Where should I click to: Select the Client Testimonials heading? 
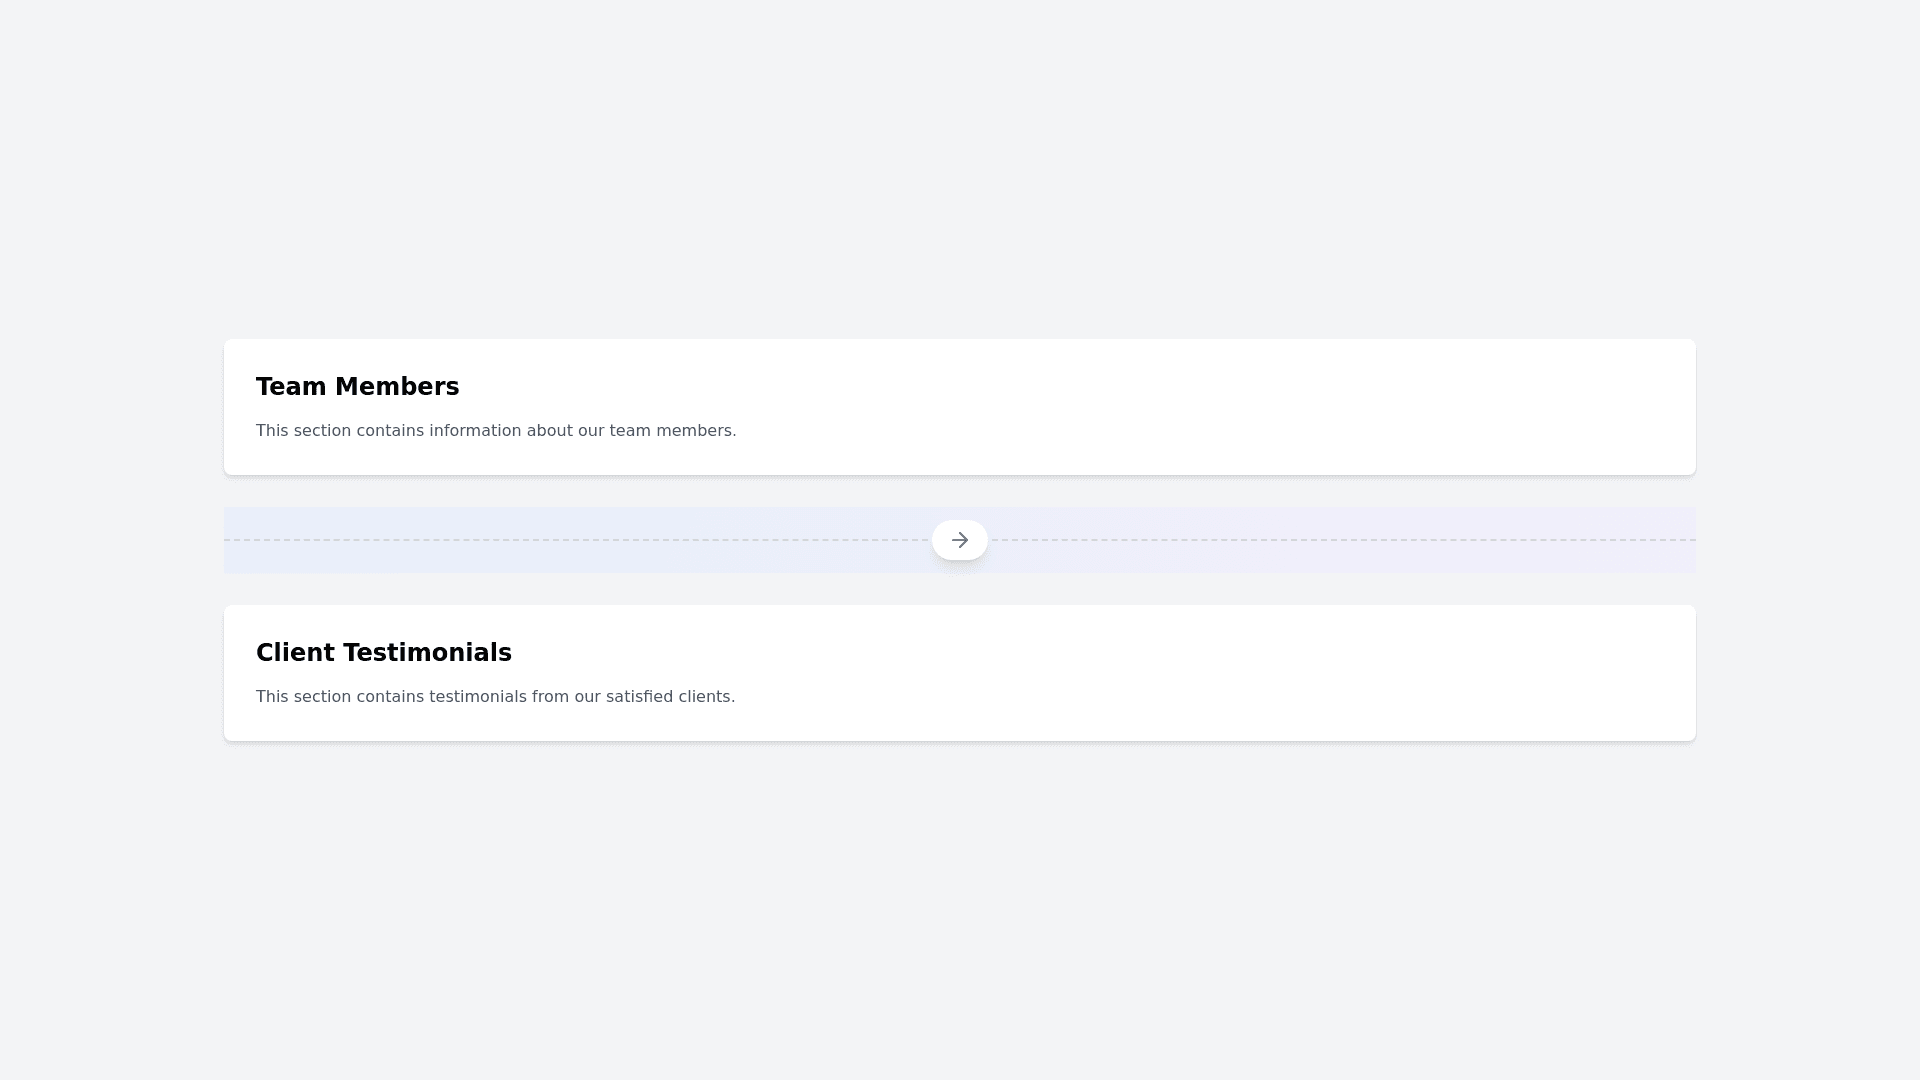tap(383, 653)
